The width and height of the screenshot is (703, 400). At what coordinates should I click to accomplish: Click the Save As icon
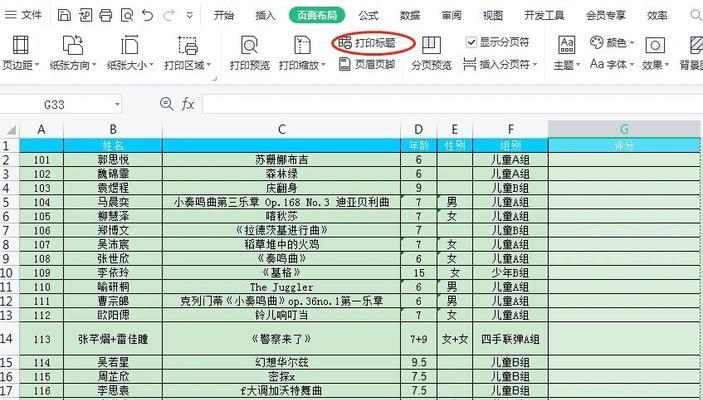(85, 15)
